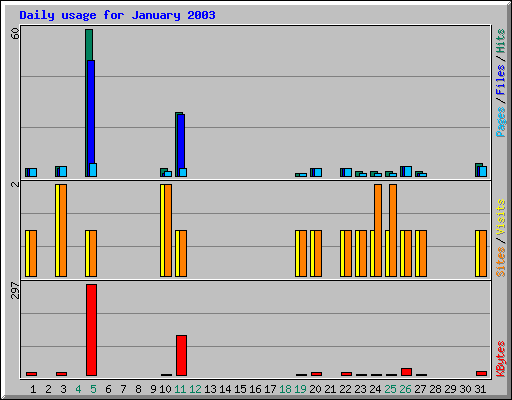Screen dimensions: 512x400
Task: Click day label '31' on the x-axis
Action: 480,389
